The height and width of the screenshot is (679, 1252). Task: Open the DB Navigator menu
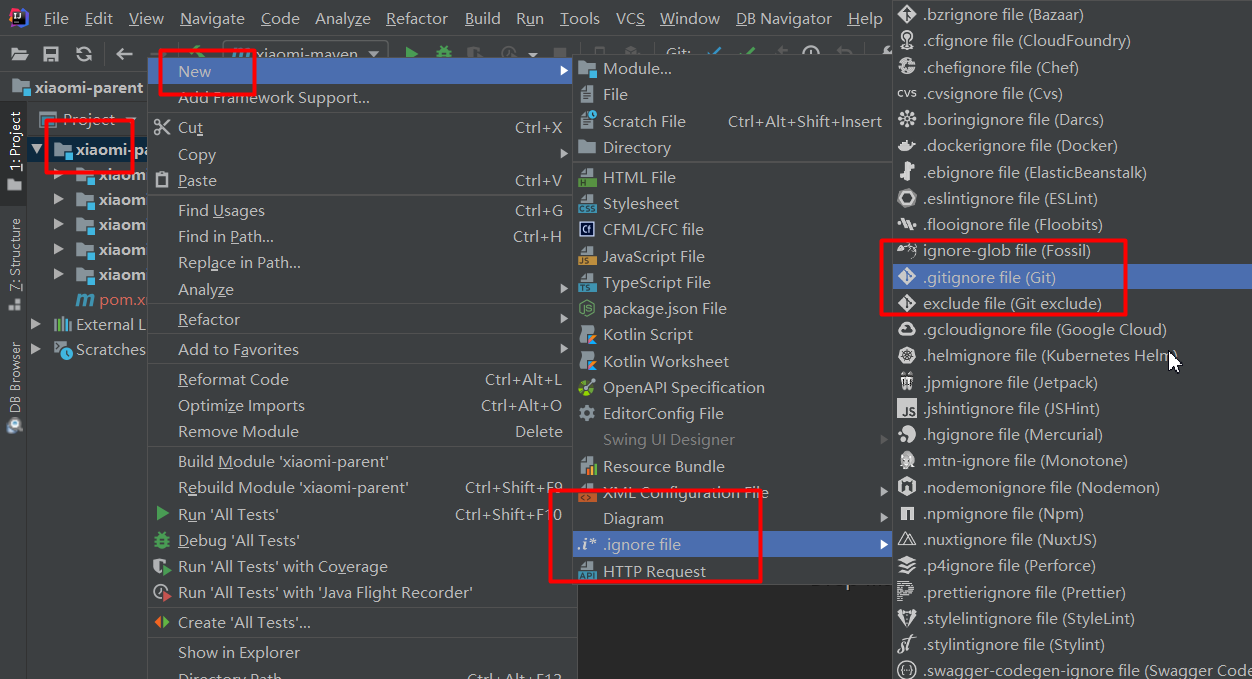point(784,18)
